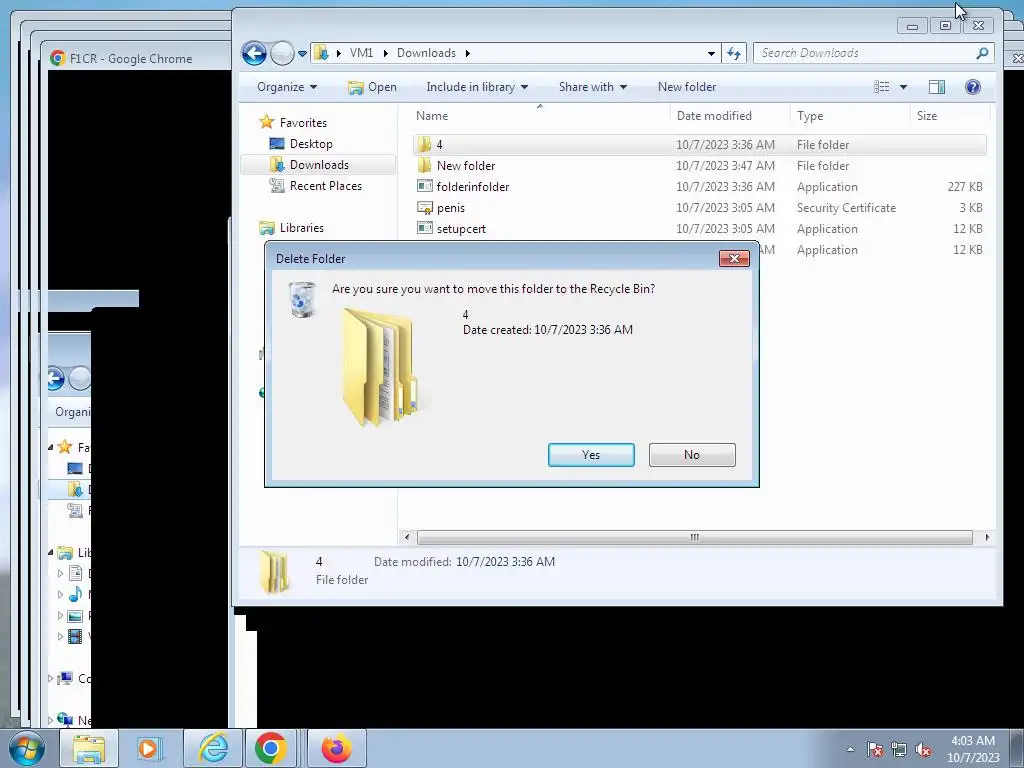Open the Share with menu
1024x768 pixels.
pyautogui.click(x=592, y=87)
